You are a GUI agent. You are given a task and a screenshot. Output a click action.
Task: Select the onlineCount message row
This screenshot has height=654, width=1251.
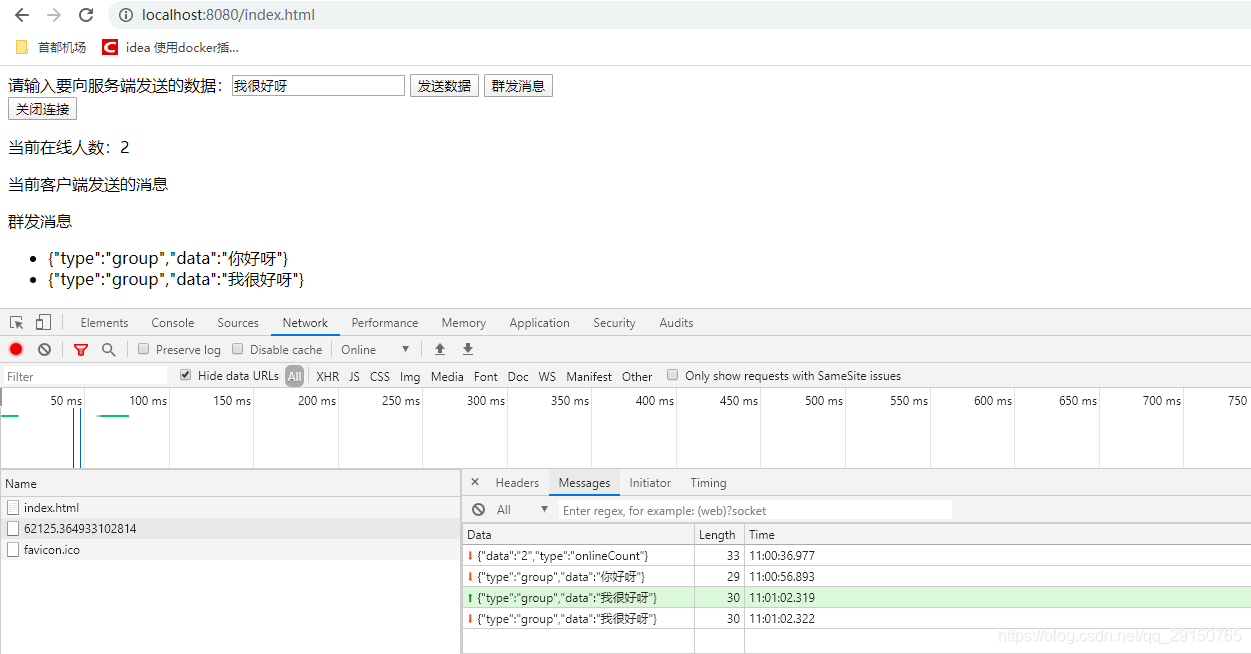[856, 555]
